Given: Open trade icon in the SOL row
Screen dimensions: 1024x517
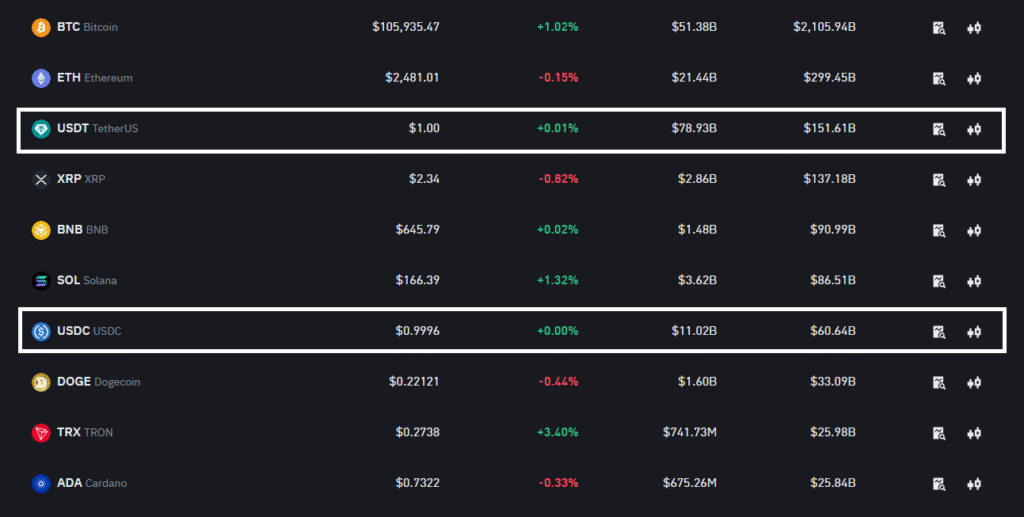Looking at the screenshot, I should coord(974,281).
